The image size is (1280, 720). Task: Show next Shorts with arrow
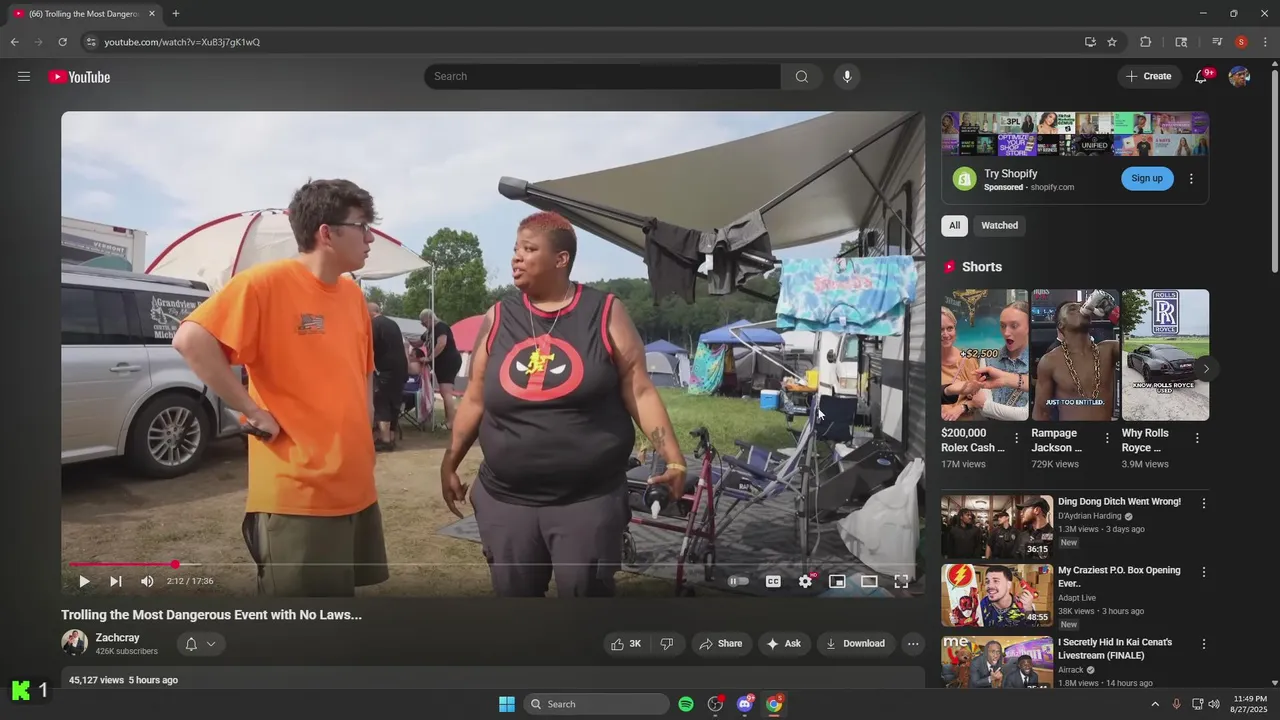1206,369
